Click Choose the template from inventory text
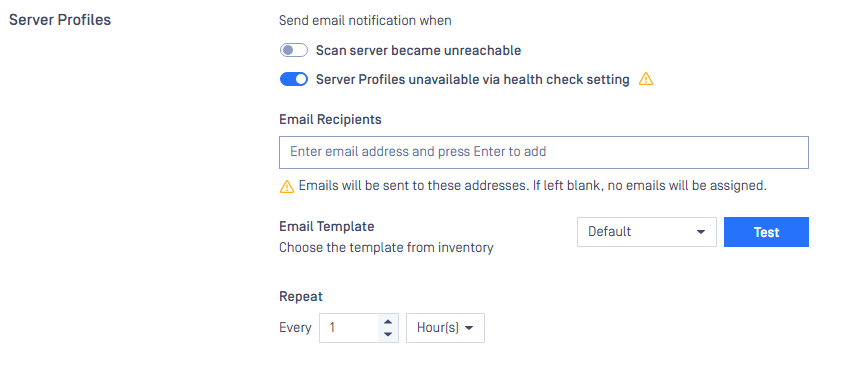The height and width of the screenshot is (382, 843). point(386,248)
